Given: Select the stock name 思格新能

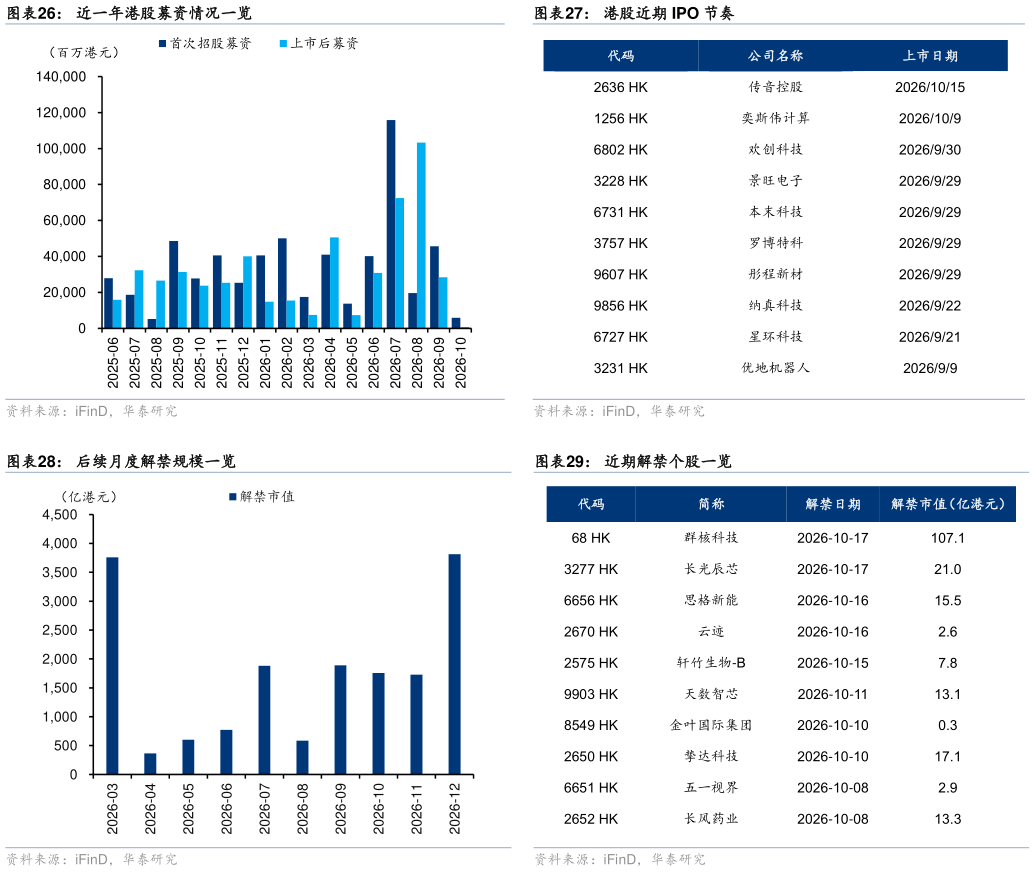Looking at the screenshot, I should click(711, 600).
